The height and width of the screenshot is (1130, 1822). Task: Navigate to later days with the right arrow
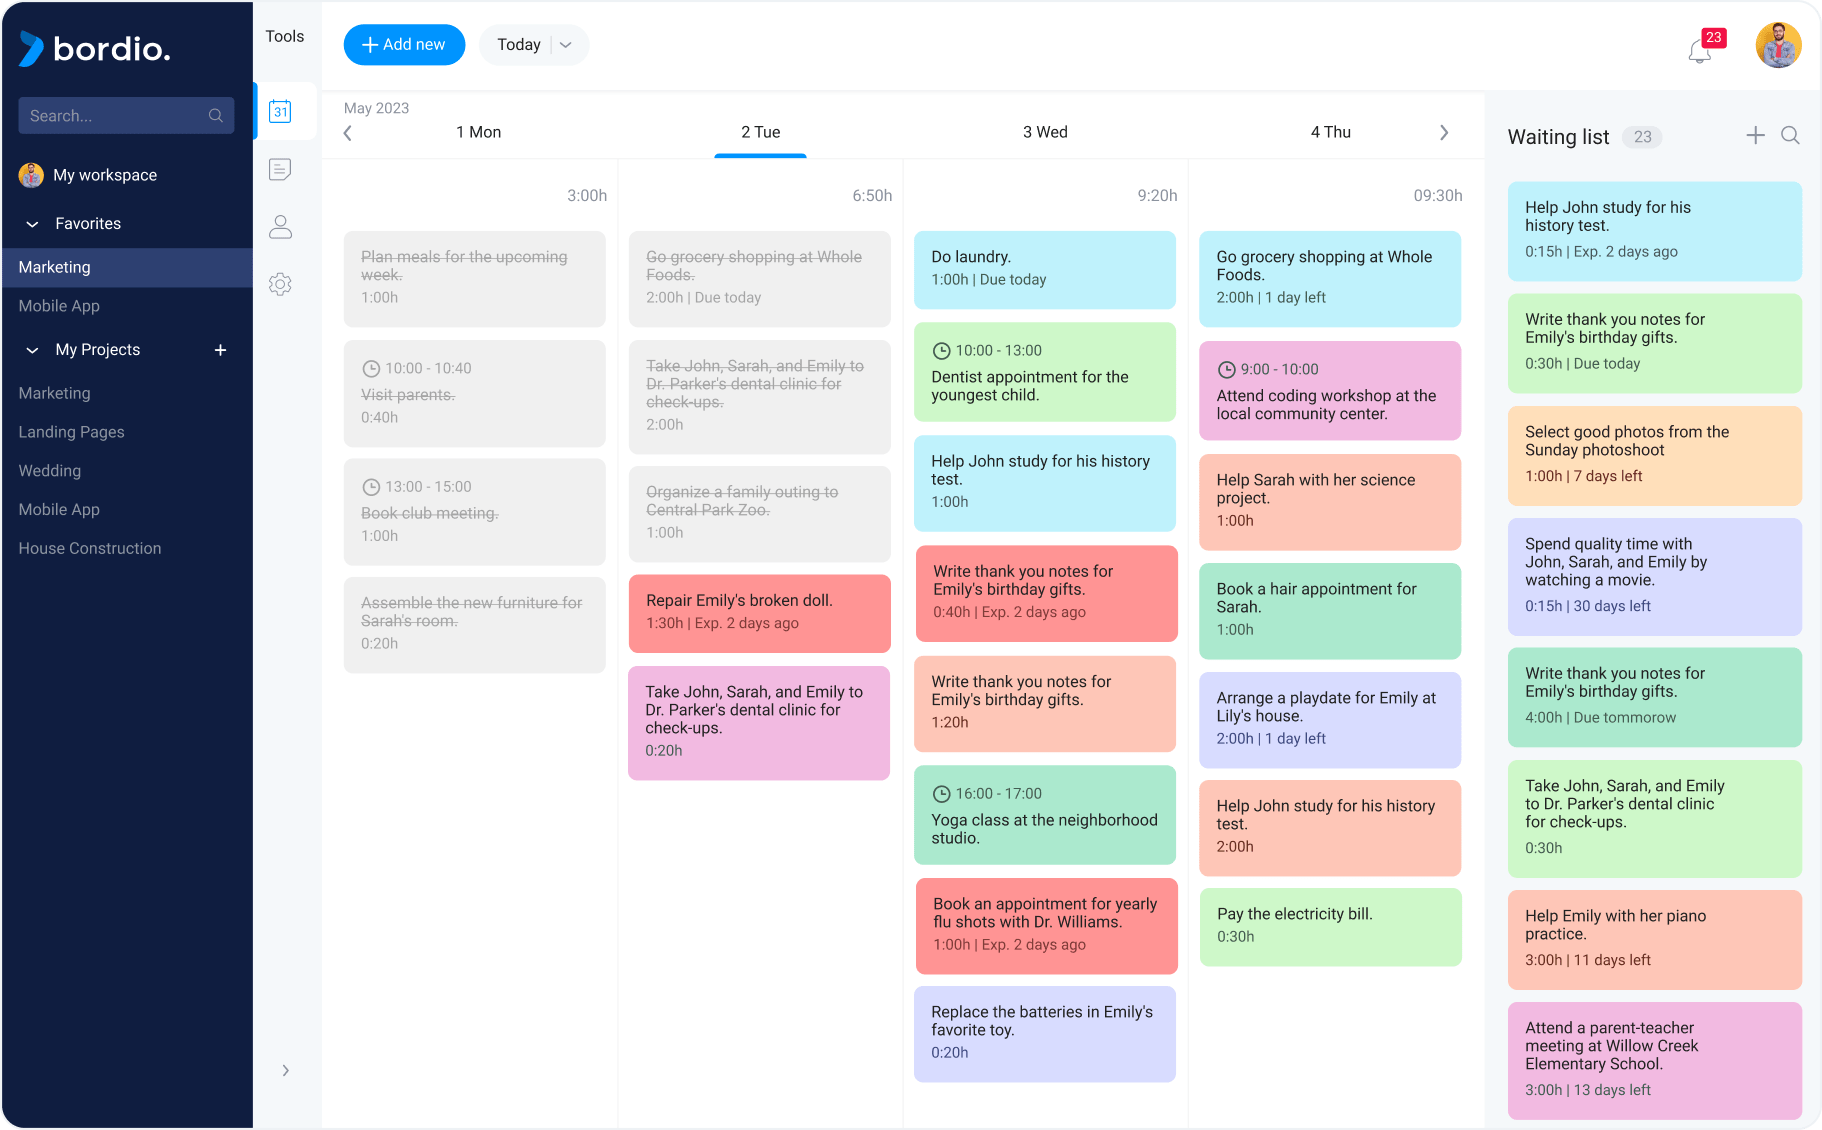1444,131
